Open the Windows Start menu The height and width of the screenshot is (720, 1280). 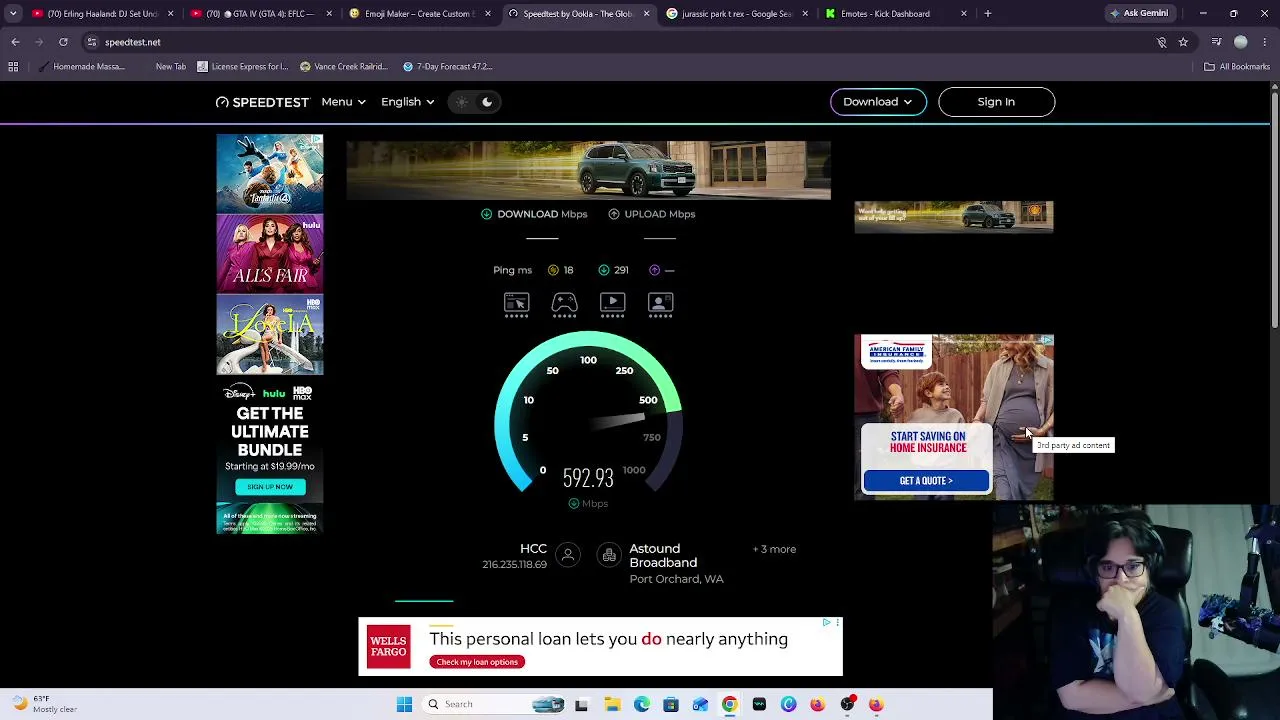[x=404, y=705]
